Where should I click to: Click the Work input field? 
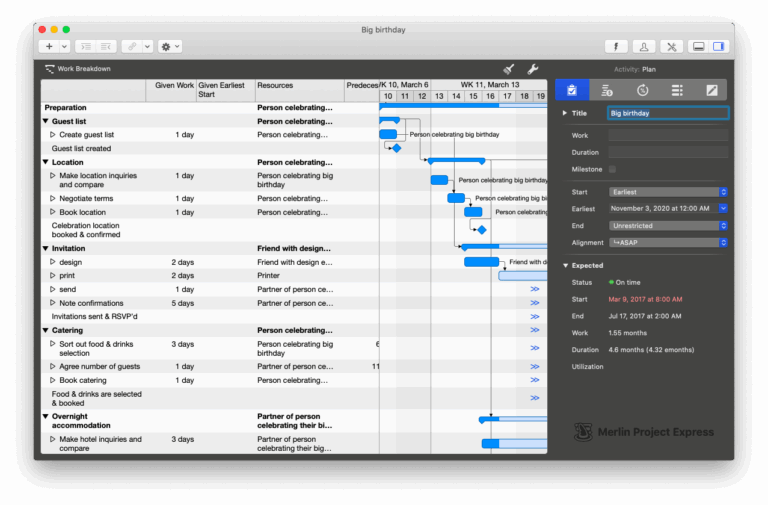[x=668, y=135]
